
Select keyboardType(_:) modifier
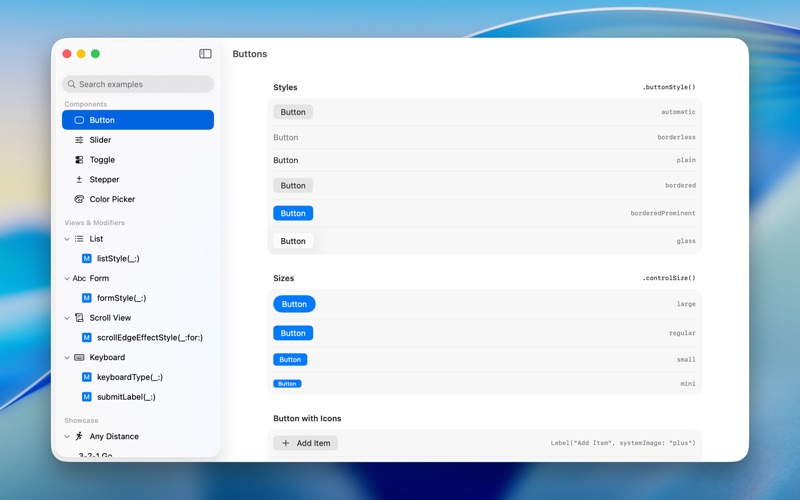pos(130,377)
